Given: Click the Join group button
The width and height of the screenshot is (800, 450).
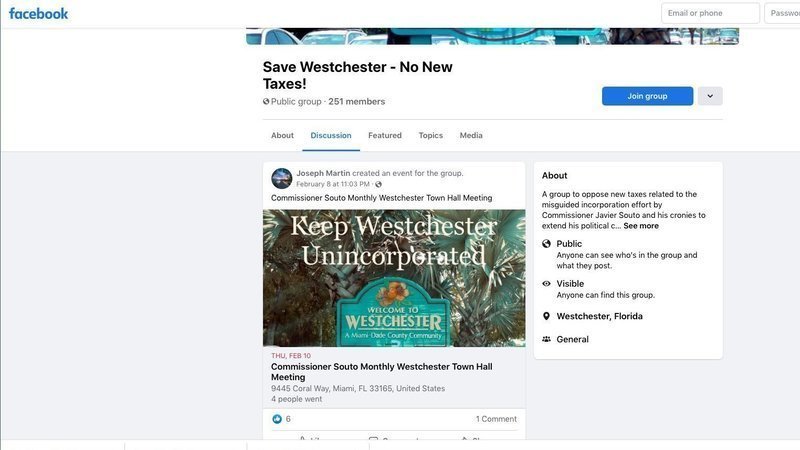Looking at the screenshot, I should tap(647, 96).
